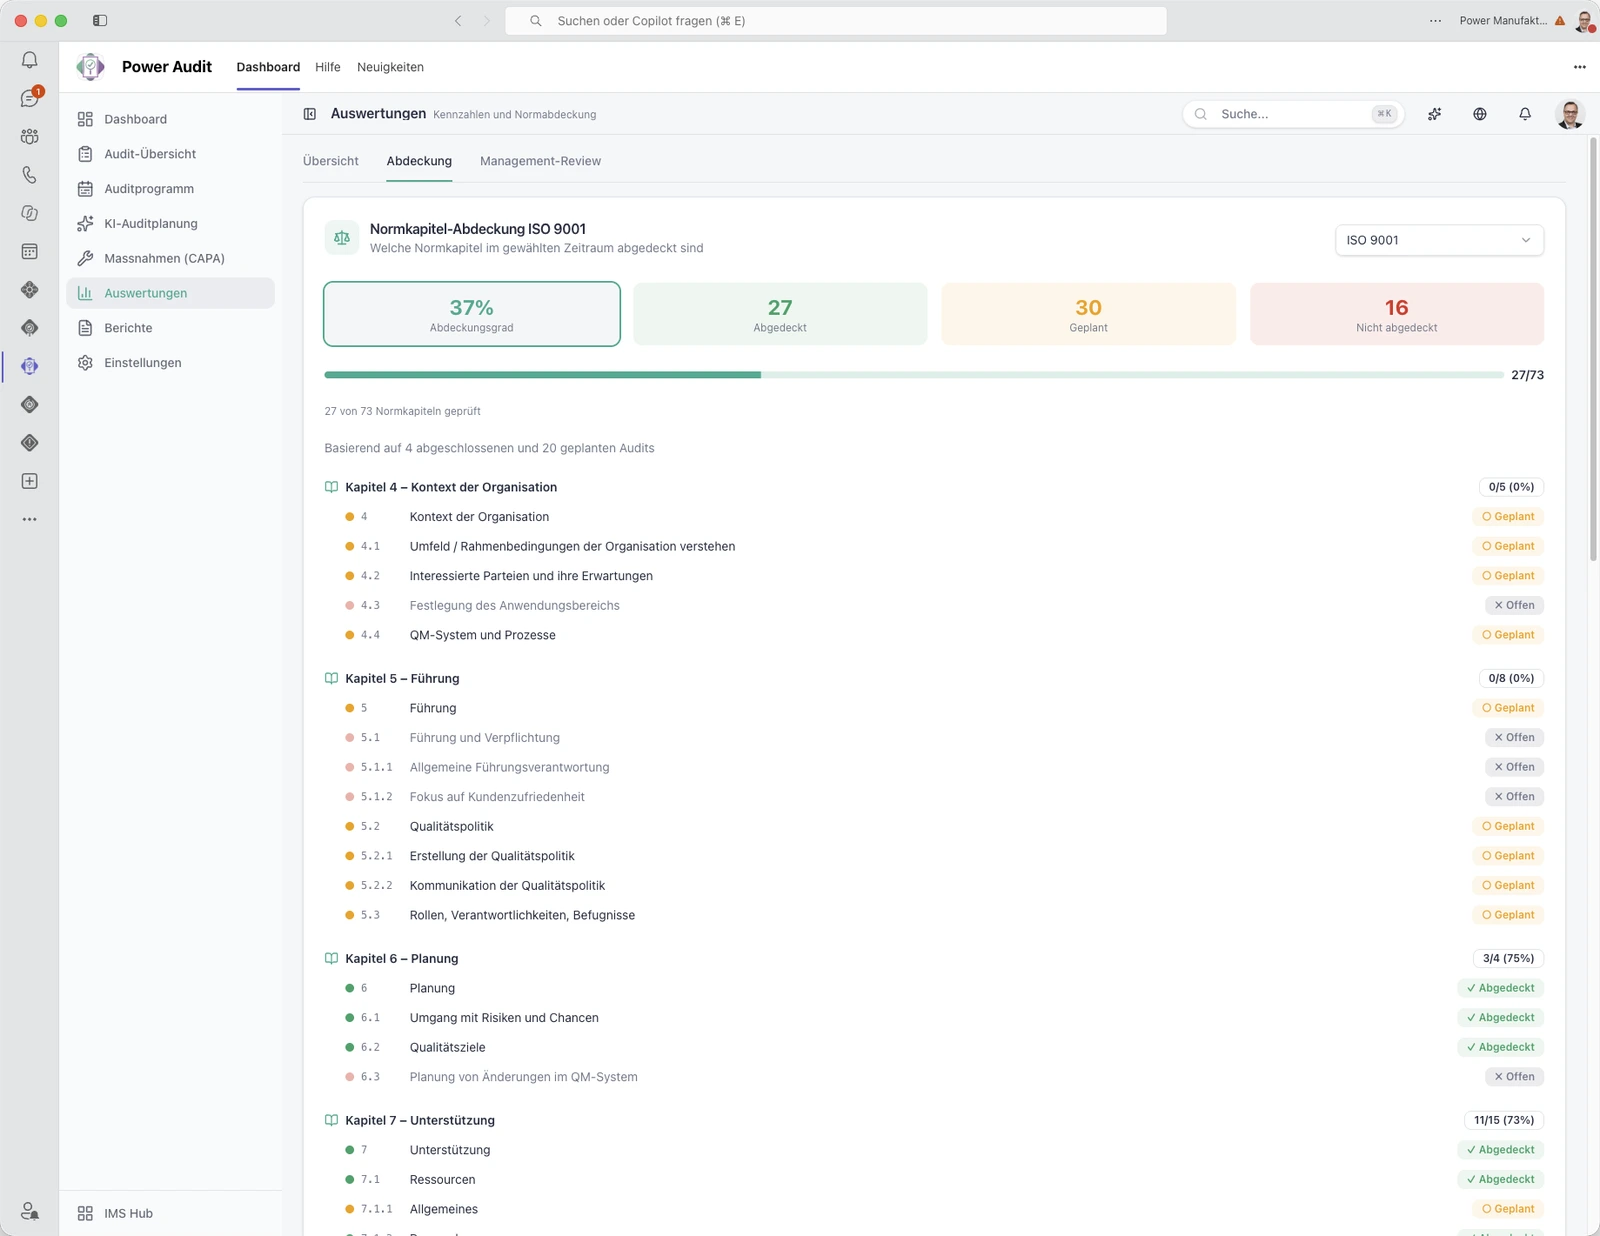Go back with the left chevron
Image resolution: width=1600 pixels, height=1236 pixels.
click(x=458, y=20)
